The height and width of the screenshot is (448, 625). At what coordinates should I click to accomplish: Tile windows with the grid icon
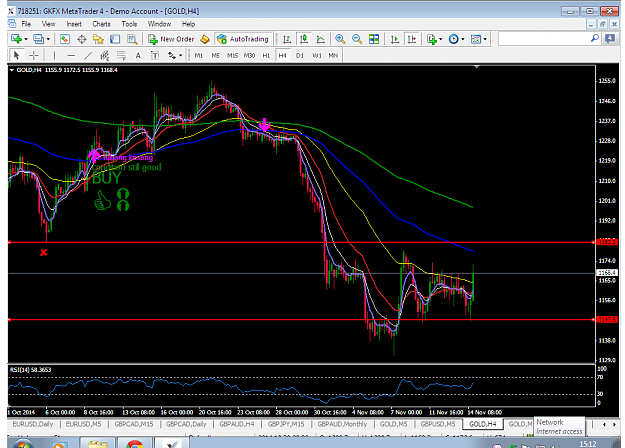tap(374, 39)
